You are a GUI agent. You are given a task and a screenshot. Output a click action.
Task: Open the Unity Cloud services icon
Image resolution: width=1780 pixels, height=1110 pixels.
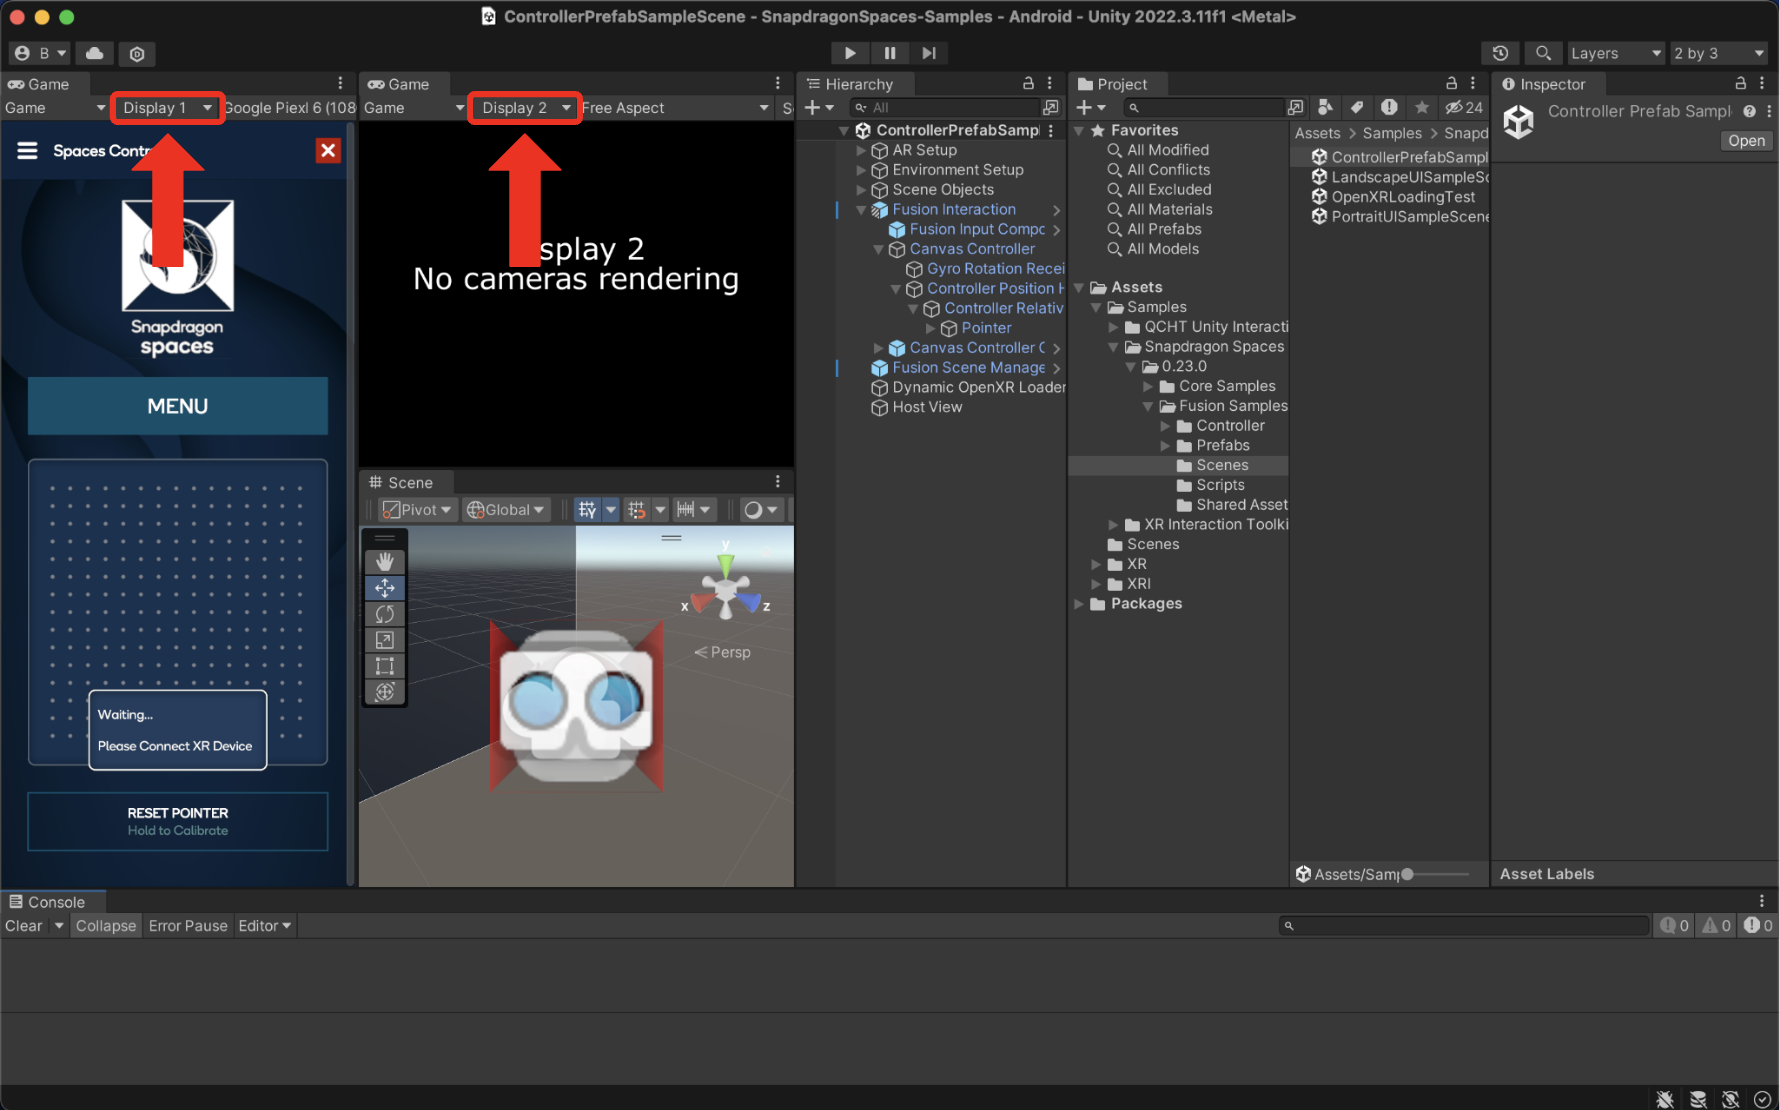pyautogui.click(x=94, y=53)
